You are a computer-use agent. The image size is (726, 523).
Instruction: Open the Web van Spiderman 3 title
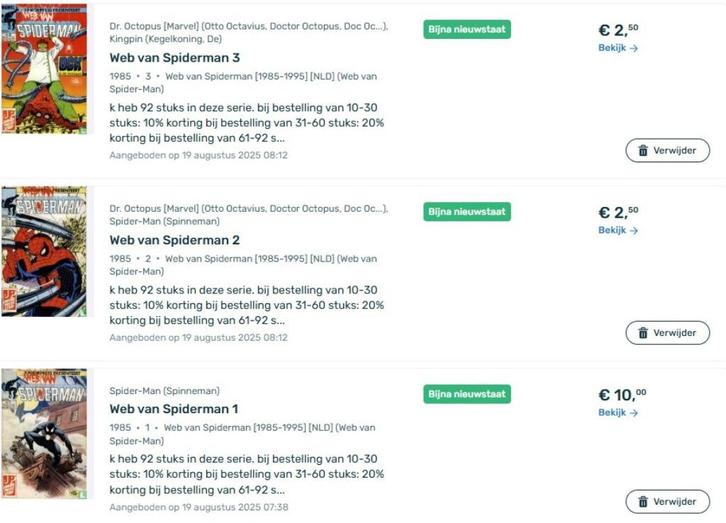pyautogui.click(x=174, y=58)
